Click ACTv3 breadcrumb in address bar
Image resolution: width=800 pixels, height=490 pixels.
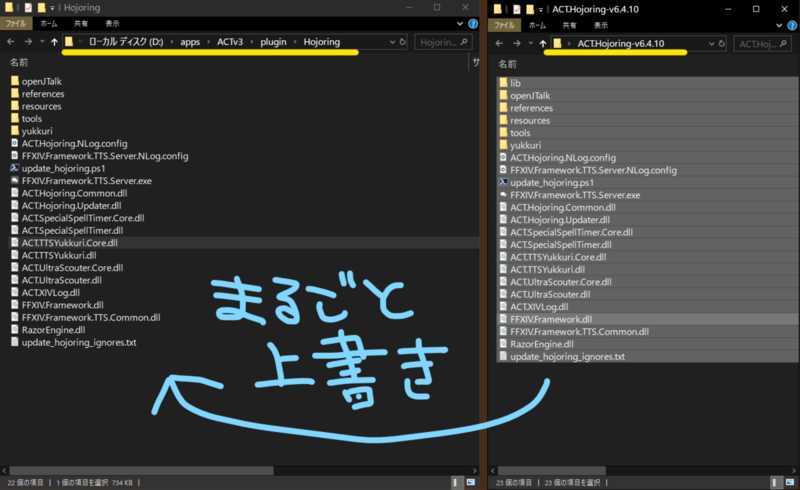230,42
